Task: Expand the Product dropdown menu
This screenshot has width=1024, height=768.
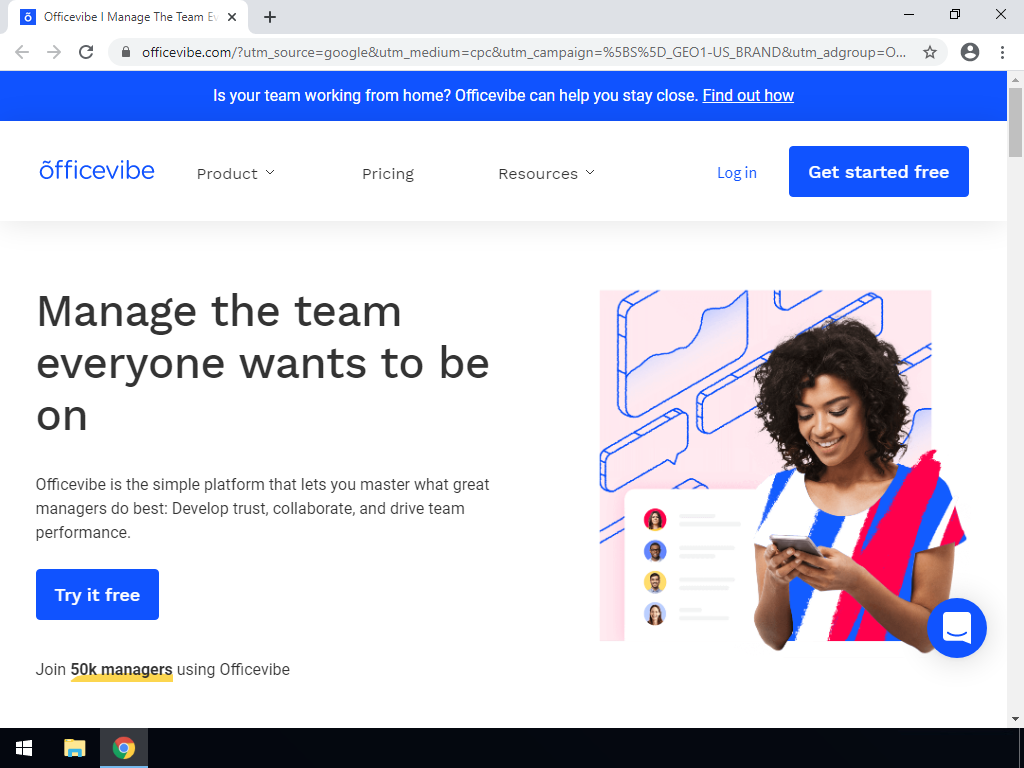Action: (236, 174)
